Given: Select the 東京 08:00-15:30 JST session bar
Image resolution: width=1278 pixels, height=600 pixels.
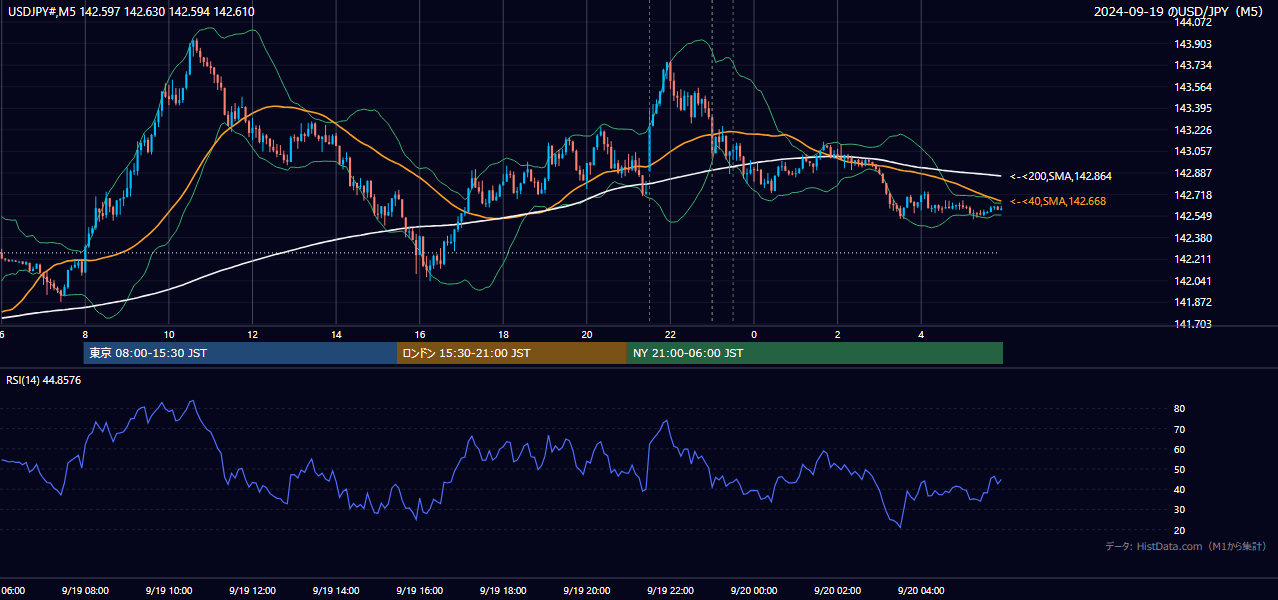Looking at the screenshot, I should point(240,353).
